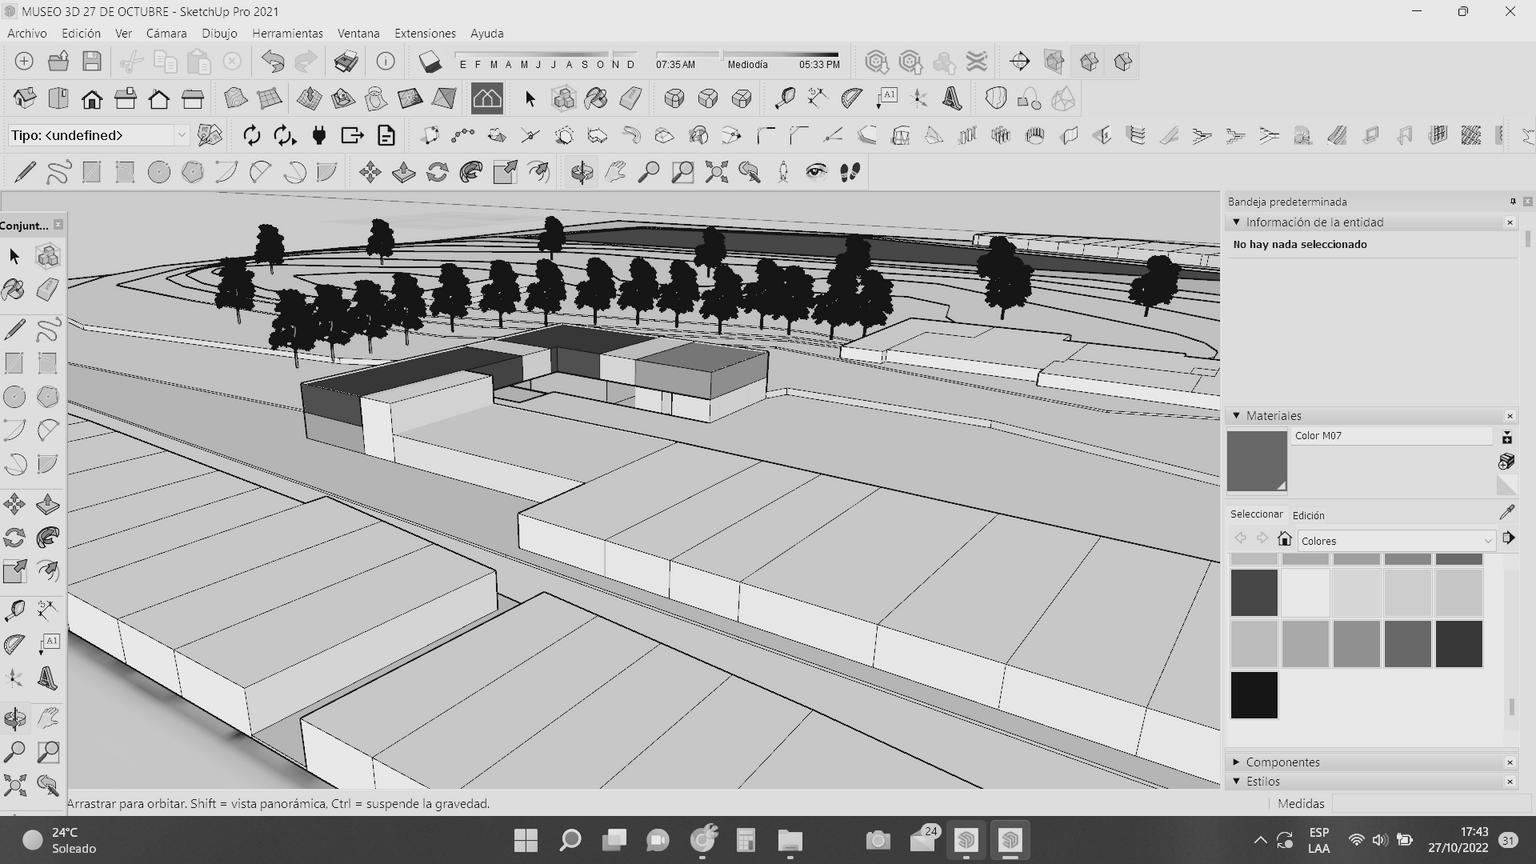
Task: Save the model with the floppy disk icon
Action: (92, 62)
